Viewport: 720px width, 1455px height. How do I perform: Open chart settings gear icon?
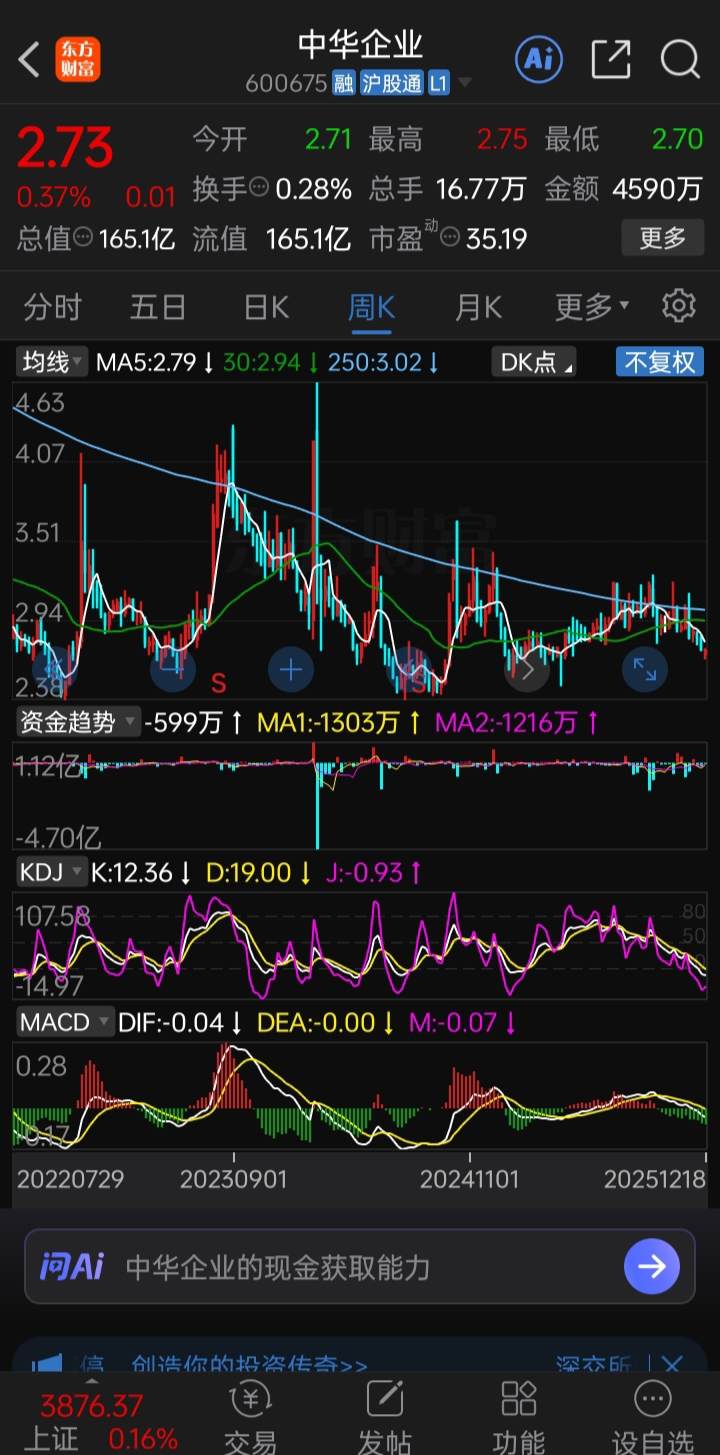[x=679, y=305]
